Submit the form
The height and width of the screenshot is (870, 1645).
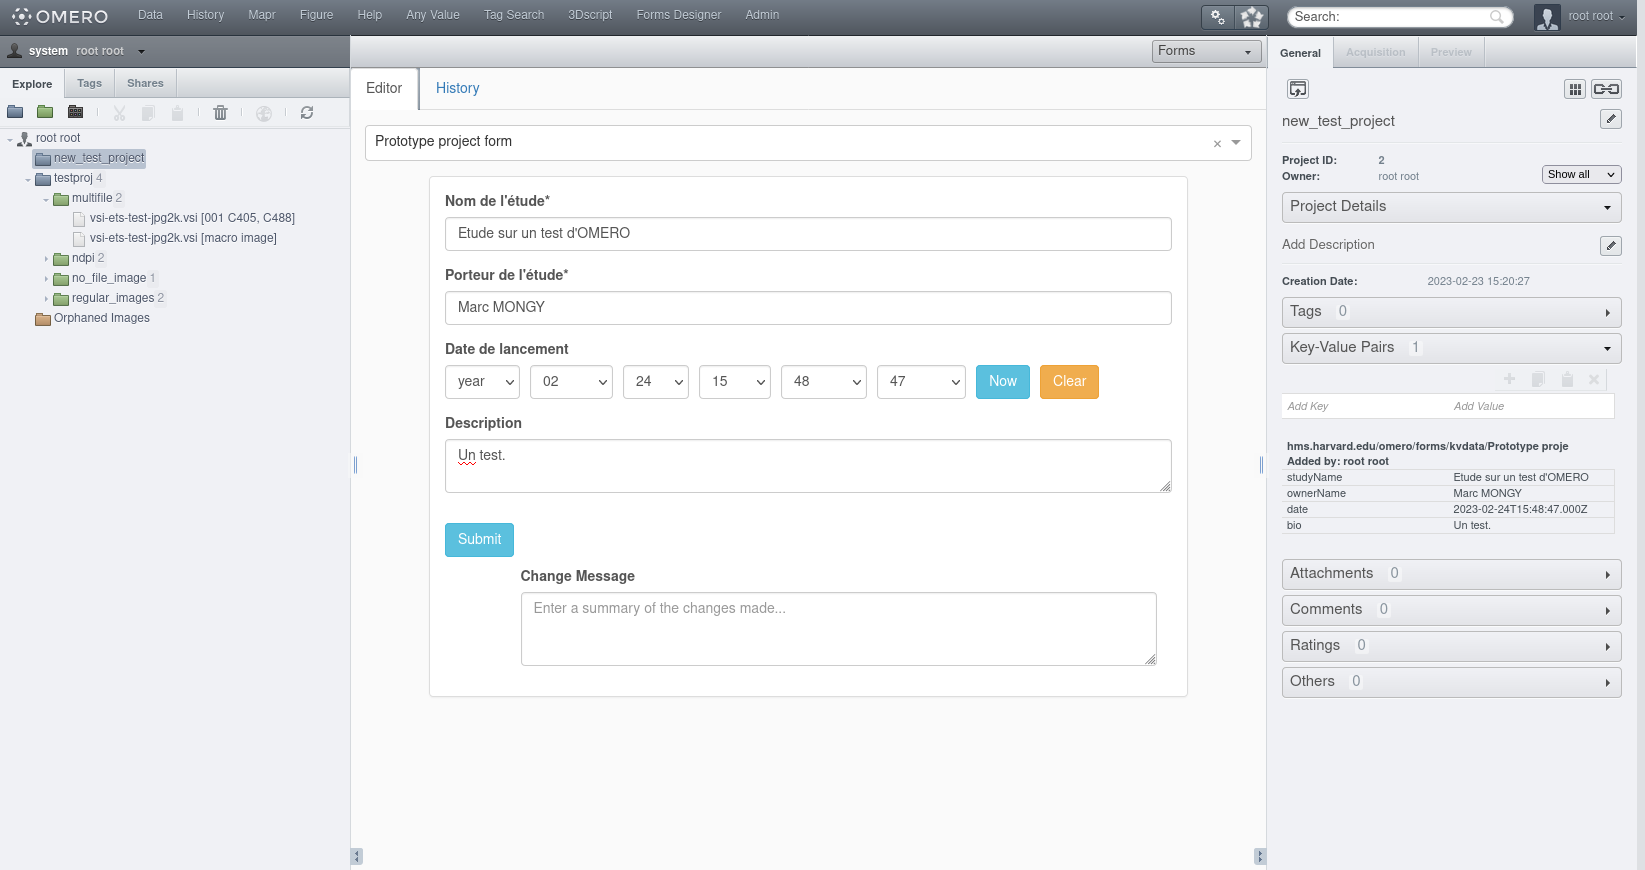[x=479, y=540]
